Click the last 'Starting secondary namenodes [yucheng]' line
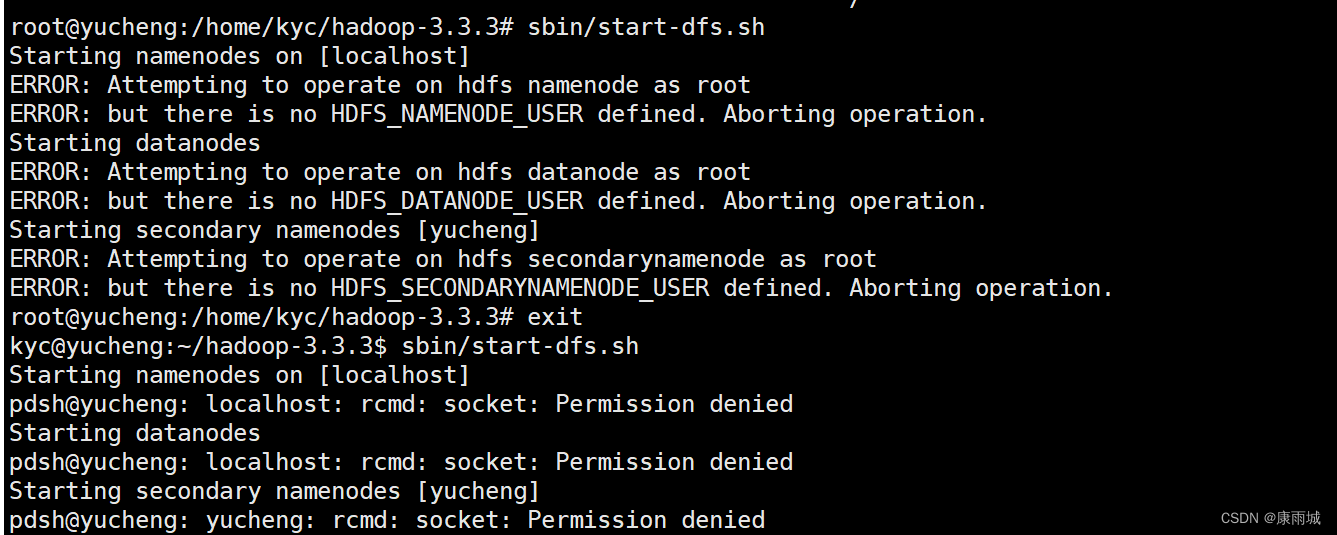This screenshot has height=535, width=1337. click(x=274, y=491)
